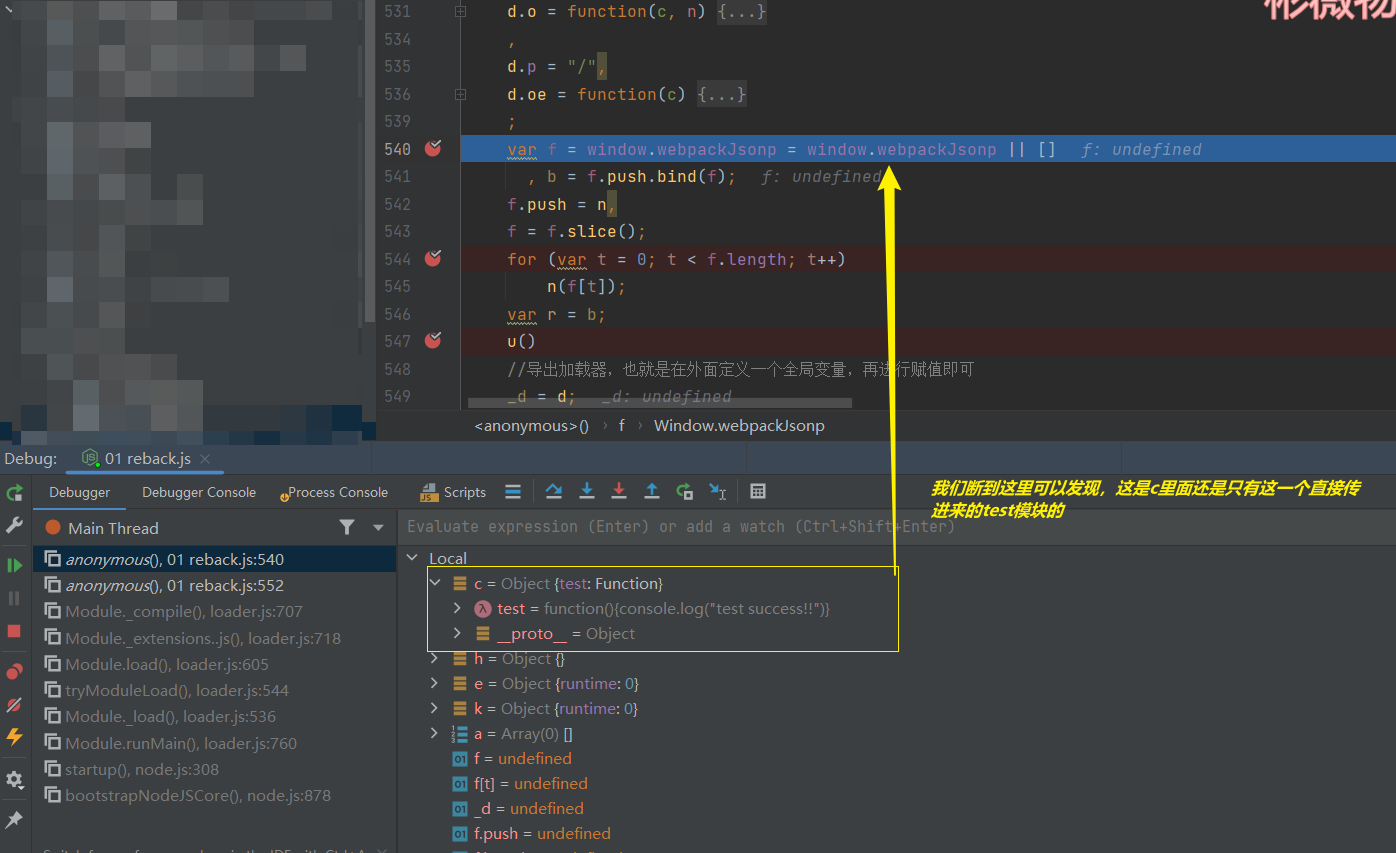The width and height of the screenshot is (1396, 853).
Task: Close the 01 reback.js debug tab
Action: pyautogui.click(x=205, y=459)
